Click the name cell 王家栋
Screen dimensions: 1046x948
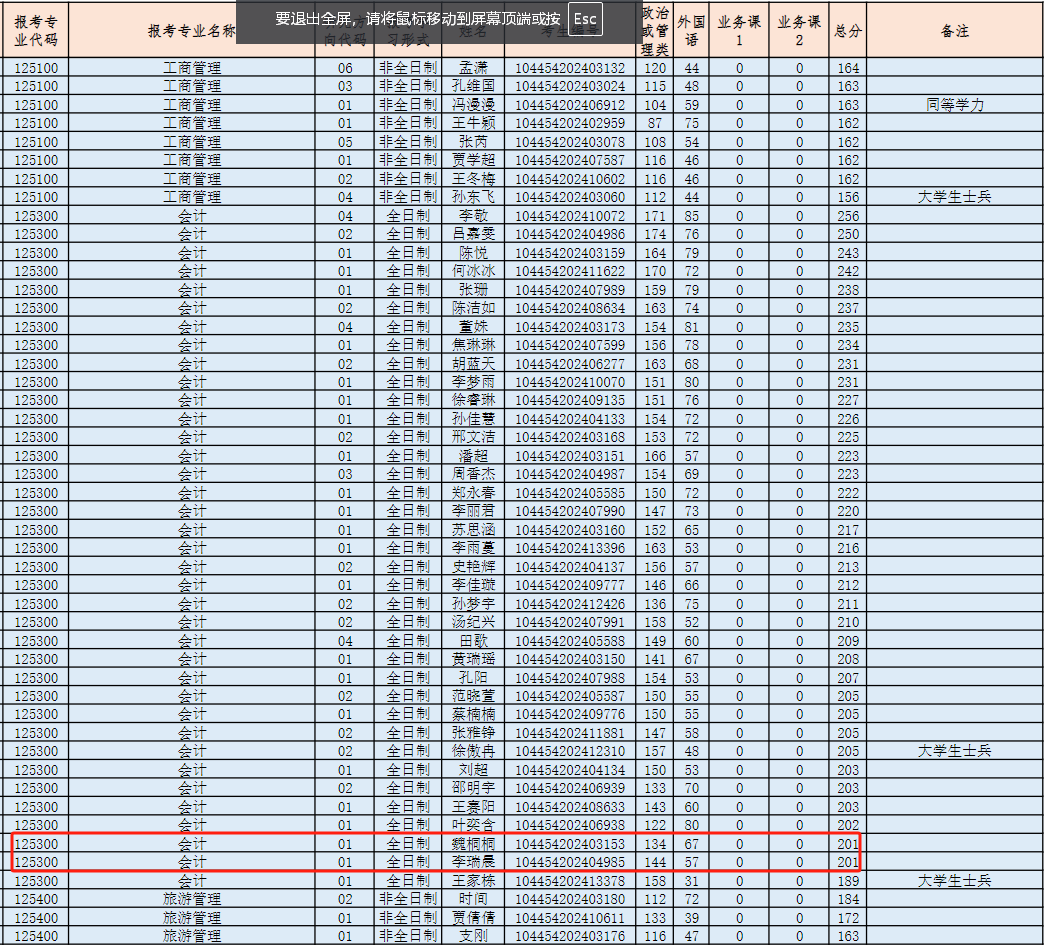point(473,881)
